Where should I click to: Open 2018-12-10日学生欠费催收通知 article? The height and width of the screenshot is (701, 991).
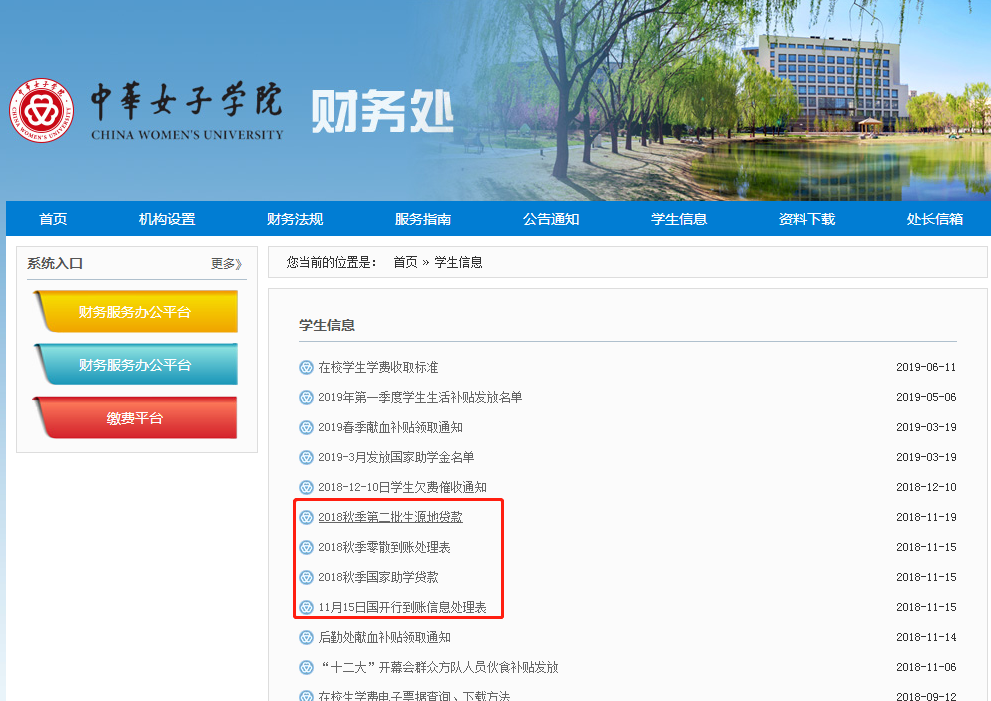tap(402, 487)
